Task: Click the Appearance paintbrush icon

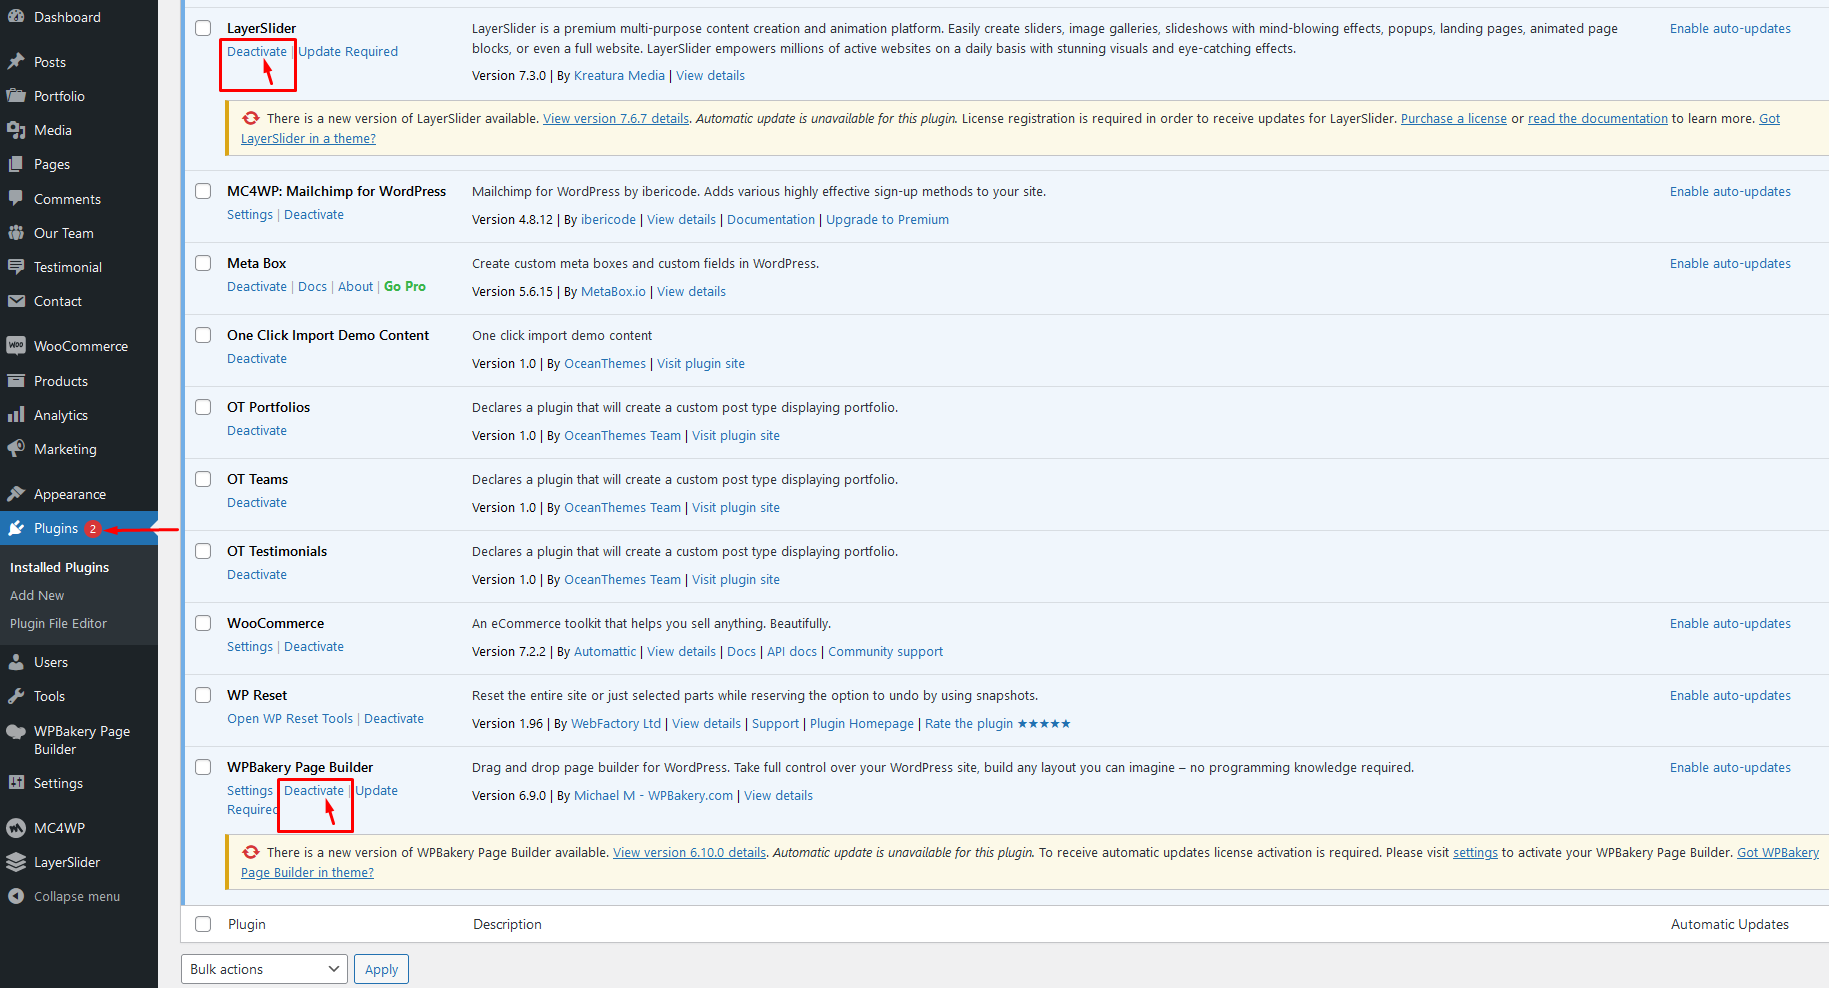Action: [16, 494]
